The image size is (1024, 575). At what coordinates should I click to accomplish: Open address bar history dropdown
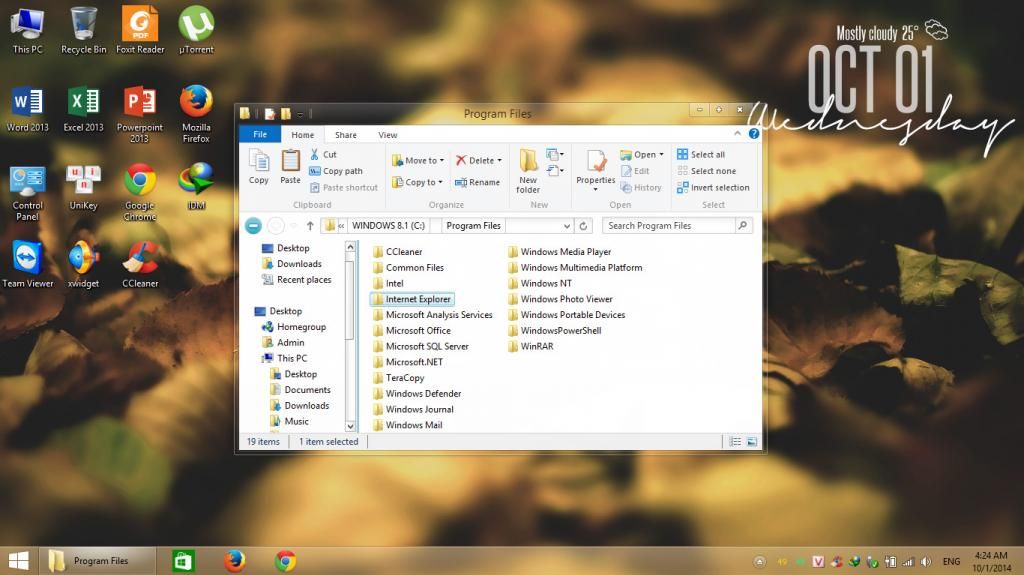567,226
